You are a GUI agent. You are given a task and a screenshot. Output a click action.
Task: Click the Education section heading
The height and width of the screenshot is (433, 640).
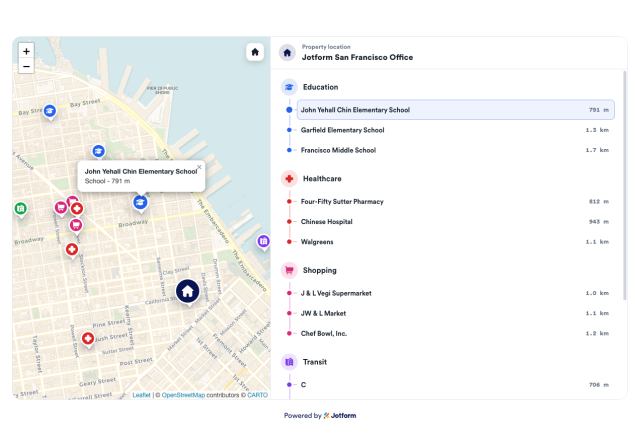tap(320, 87)
